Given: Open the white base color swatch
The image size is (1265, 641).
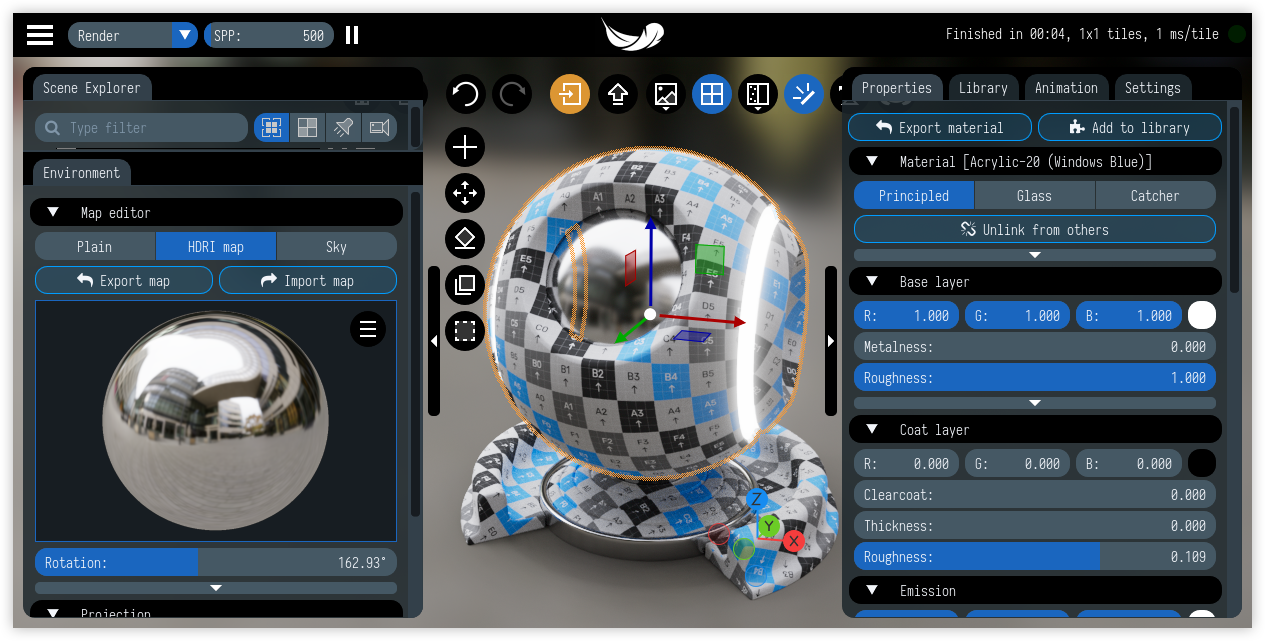Looking at the screenshot, I should (1202, 315).
